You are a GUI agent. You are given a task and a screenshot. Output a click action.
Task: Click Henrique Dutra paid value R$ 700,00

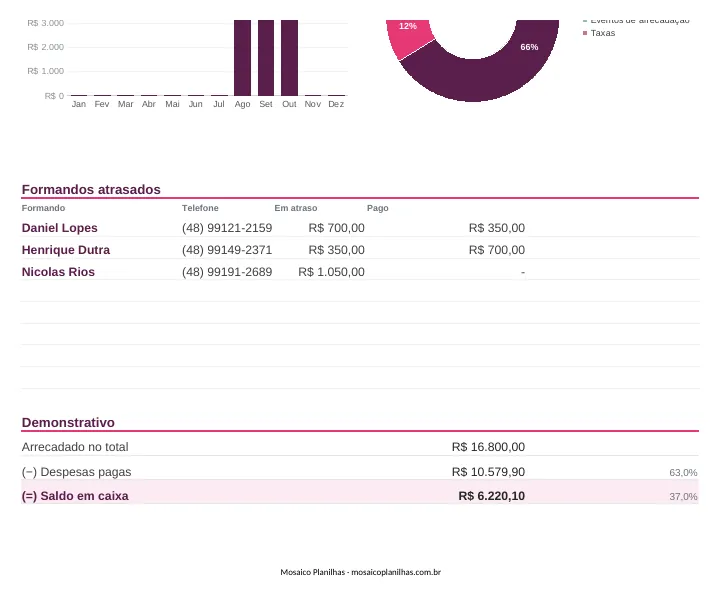click(x=497, y=250)
